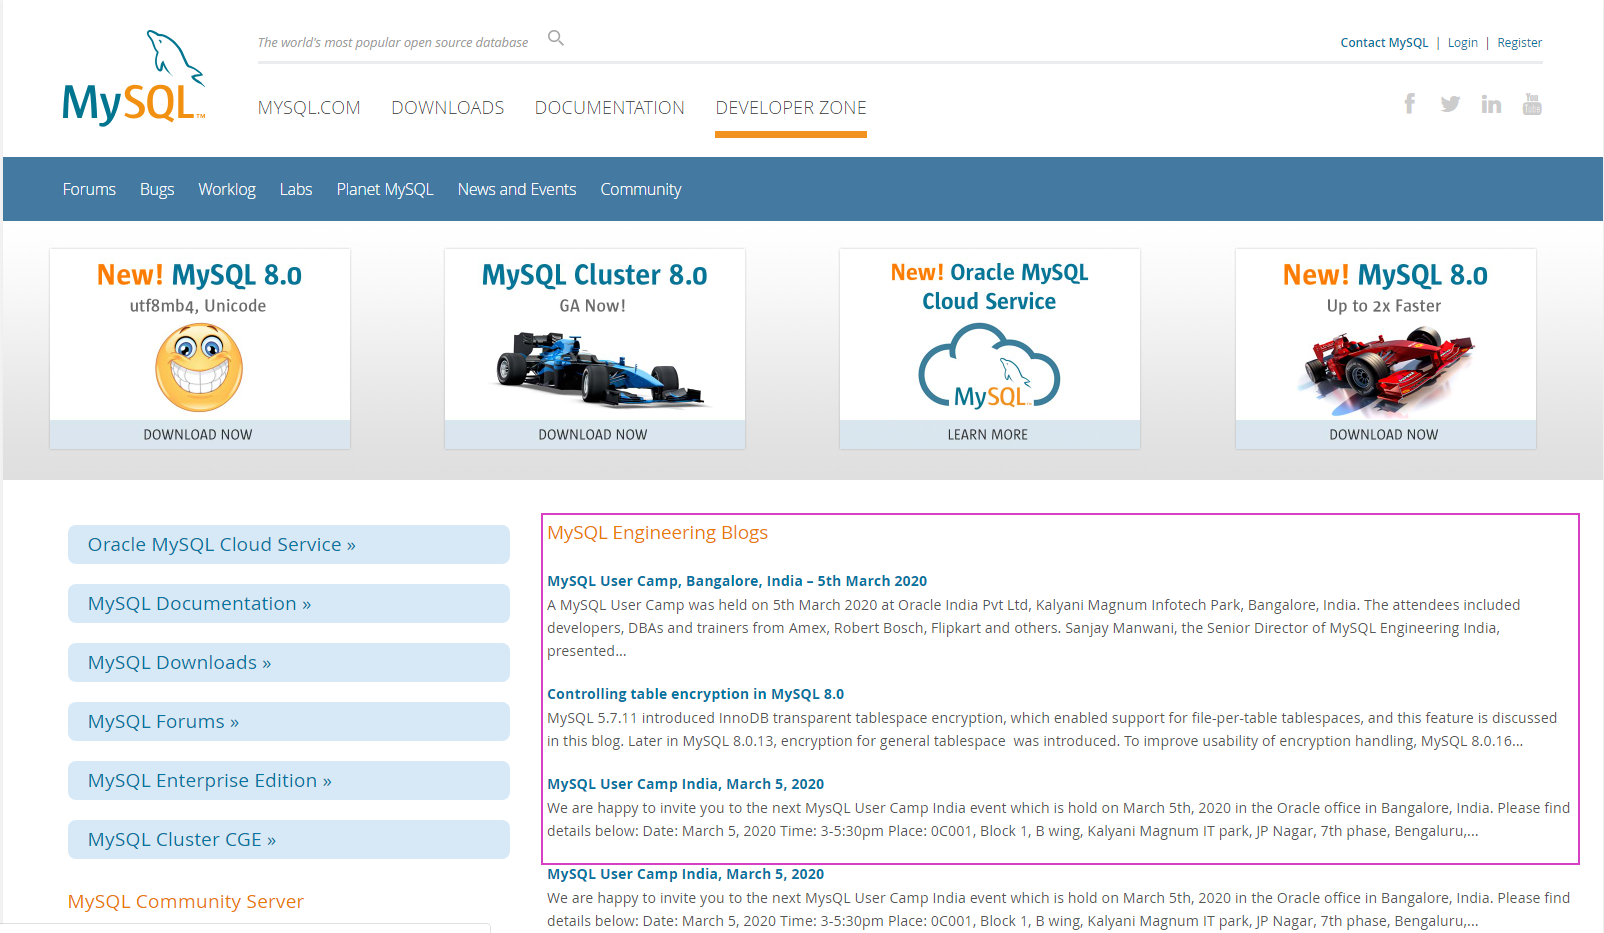Click LEARN MORE under Cloud Service
This screenshot has height=933, width=1604.
[989, 435]
